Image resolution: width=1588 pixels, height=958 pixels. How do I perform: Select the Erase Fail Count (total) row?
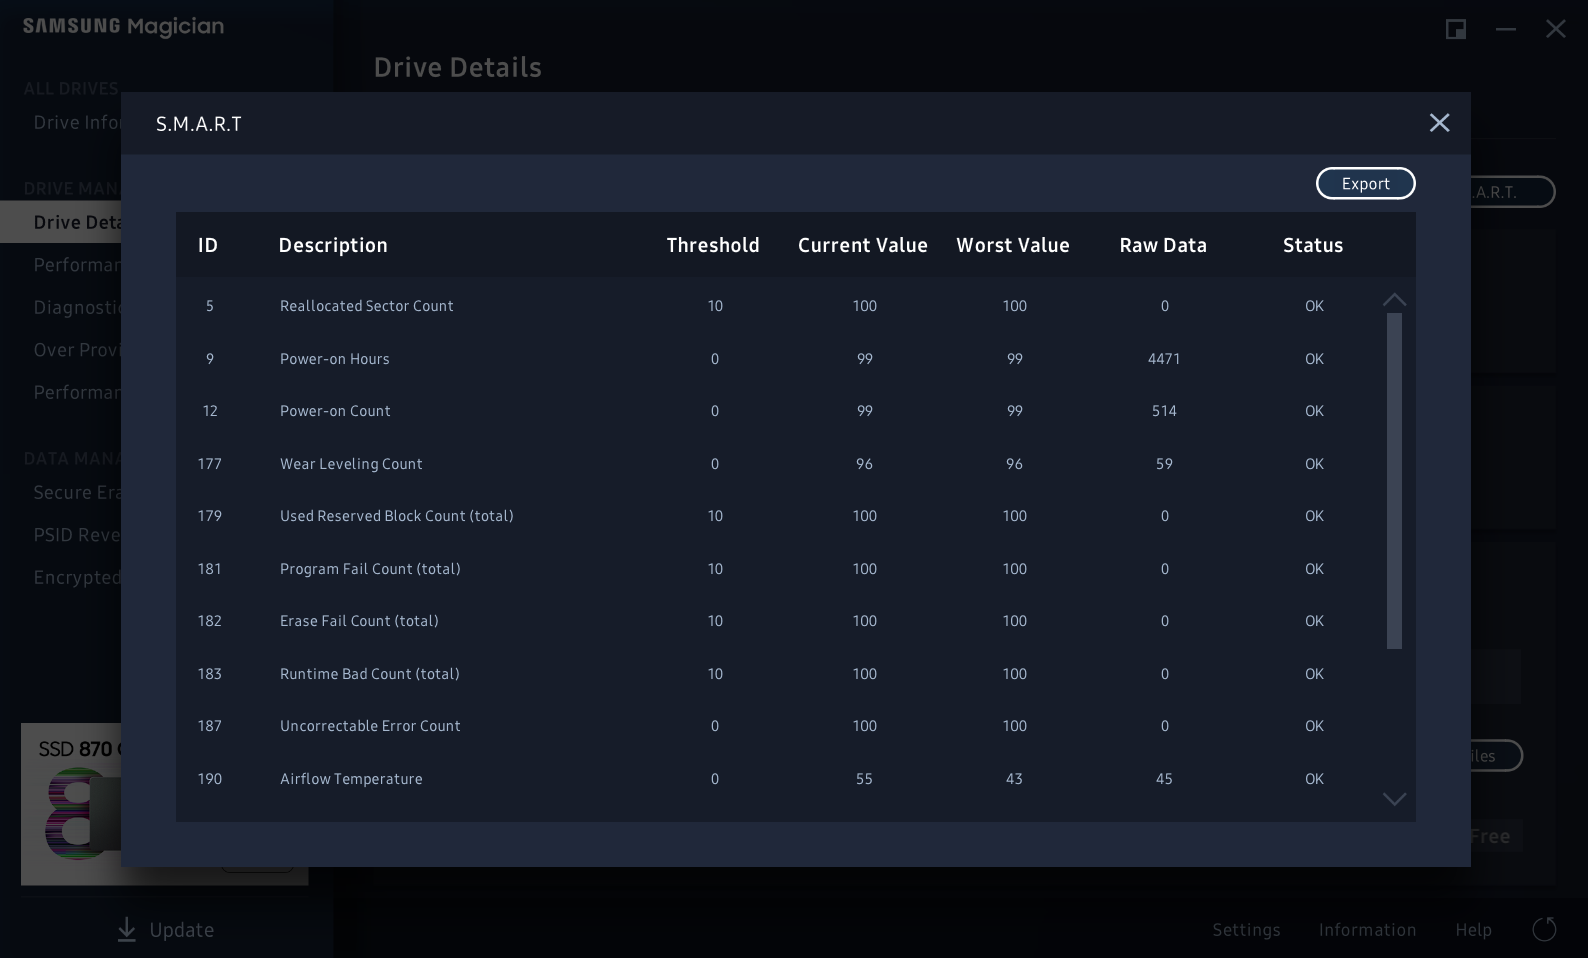778,621
